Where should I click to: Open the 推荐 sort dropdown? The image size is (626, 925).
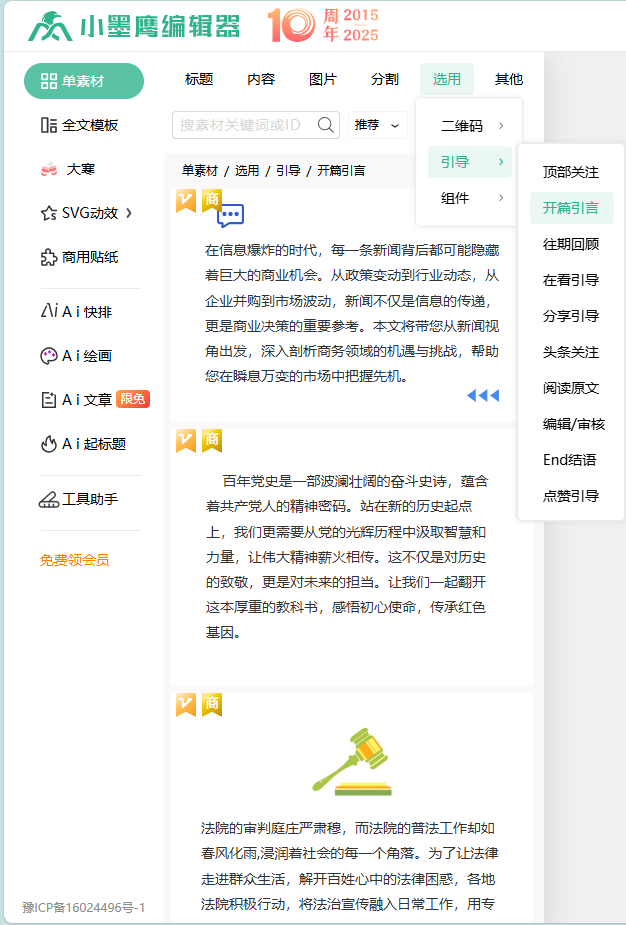click(x=377, y=125)
